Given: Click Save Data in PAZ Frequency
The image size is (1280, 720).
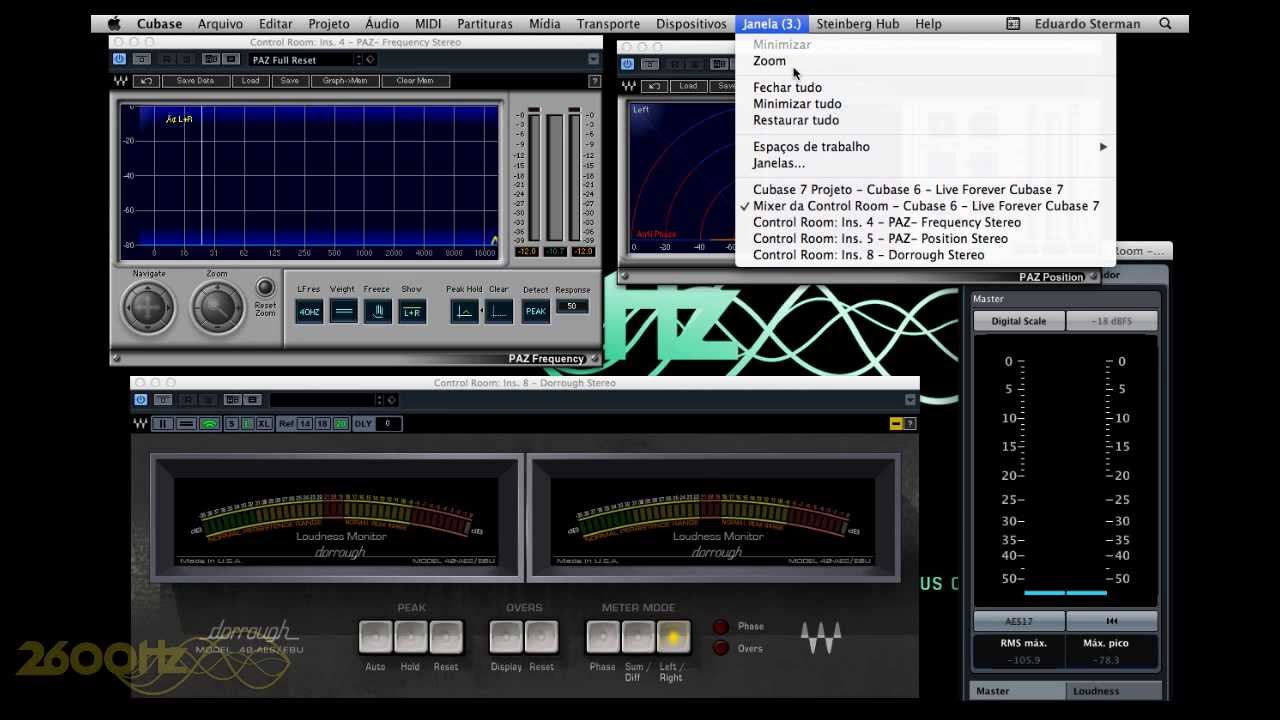Looking at the screenshot, I should [x=195, y=81].
